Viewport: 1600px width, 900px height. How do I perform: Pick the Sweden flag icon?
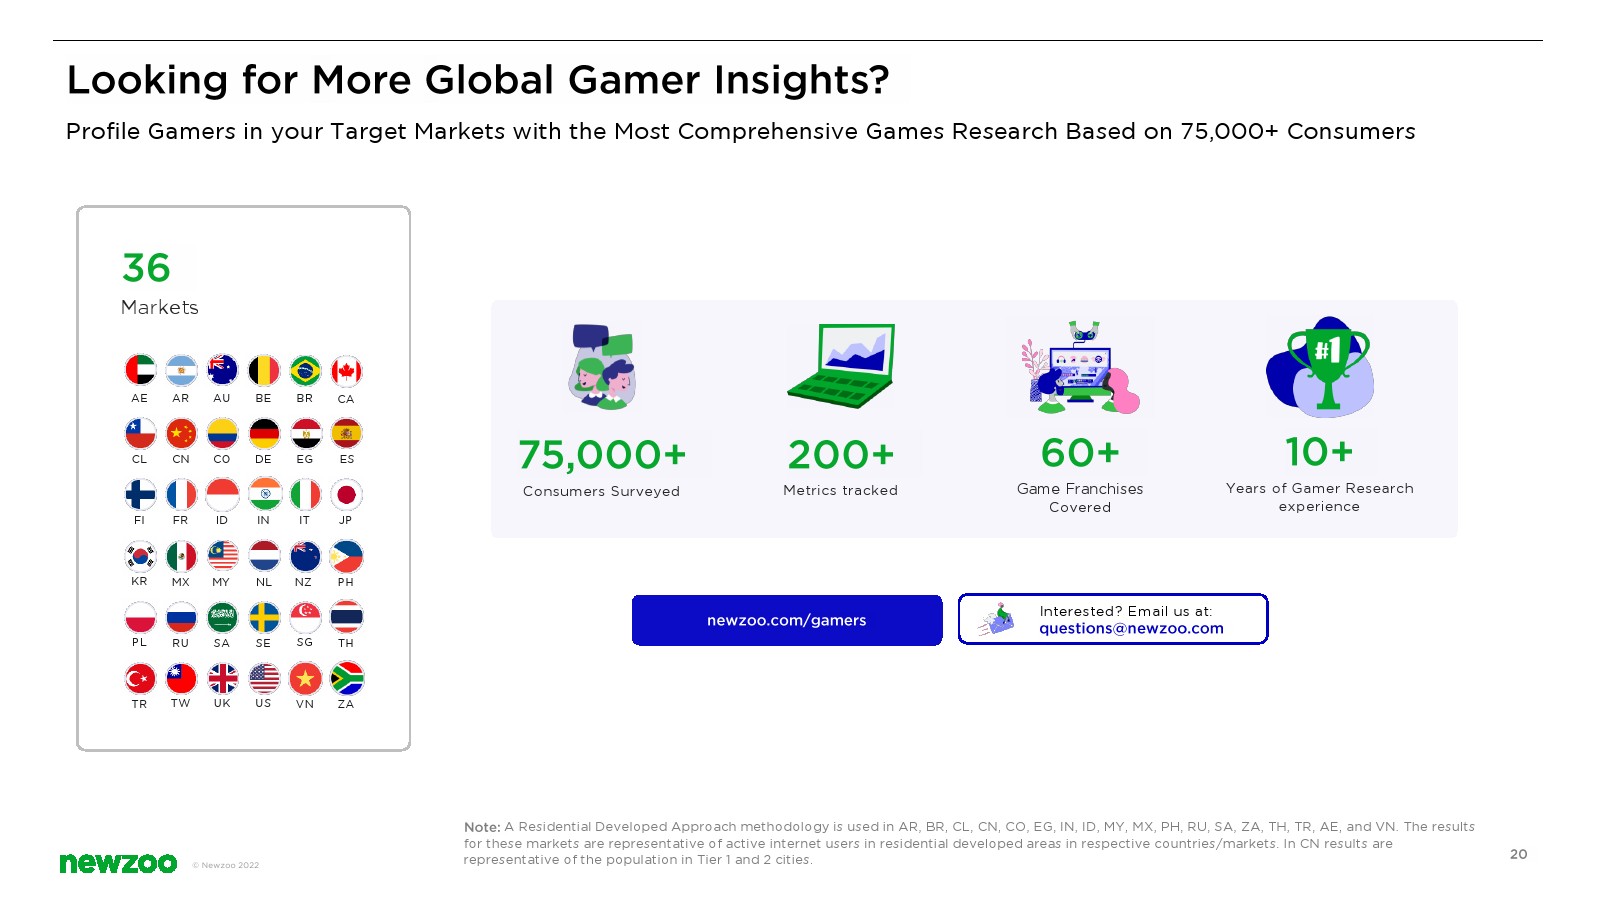coord(264,617)
